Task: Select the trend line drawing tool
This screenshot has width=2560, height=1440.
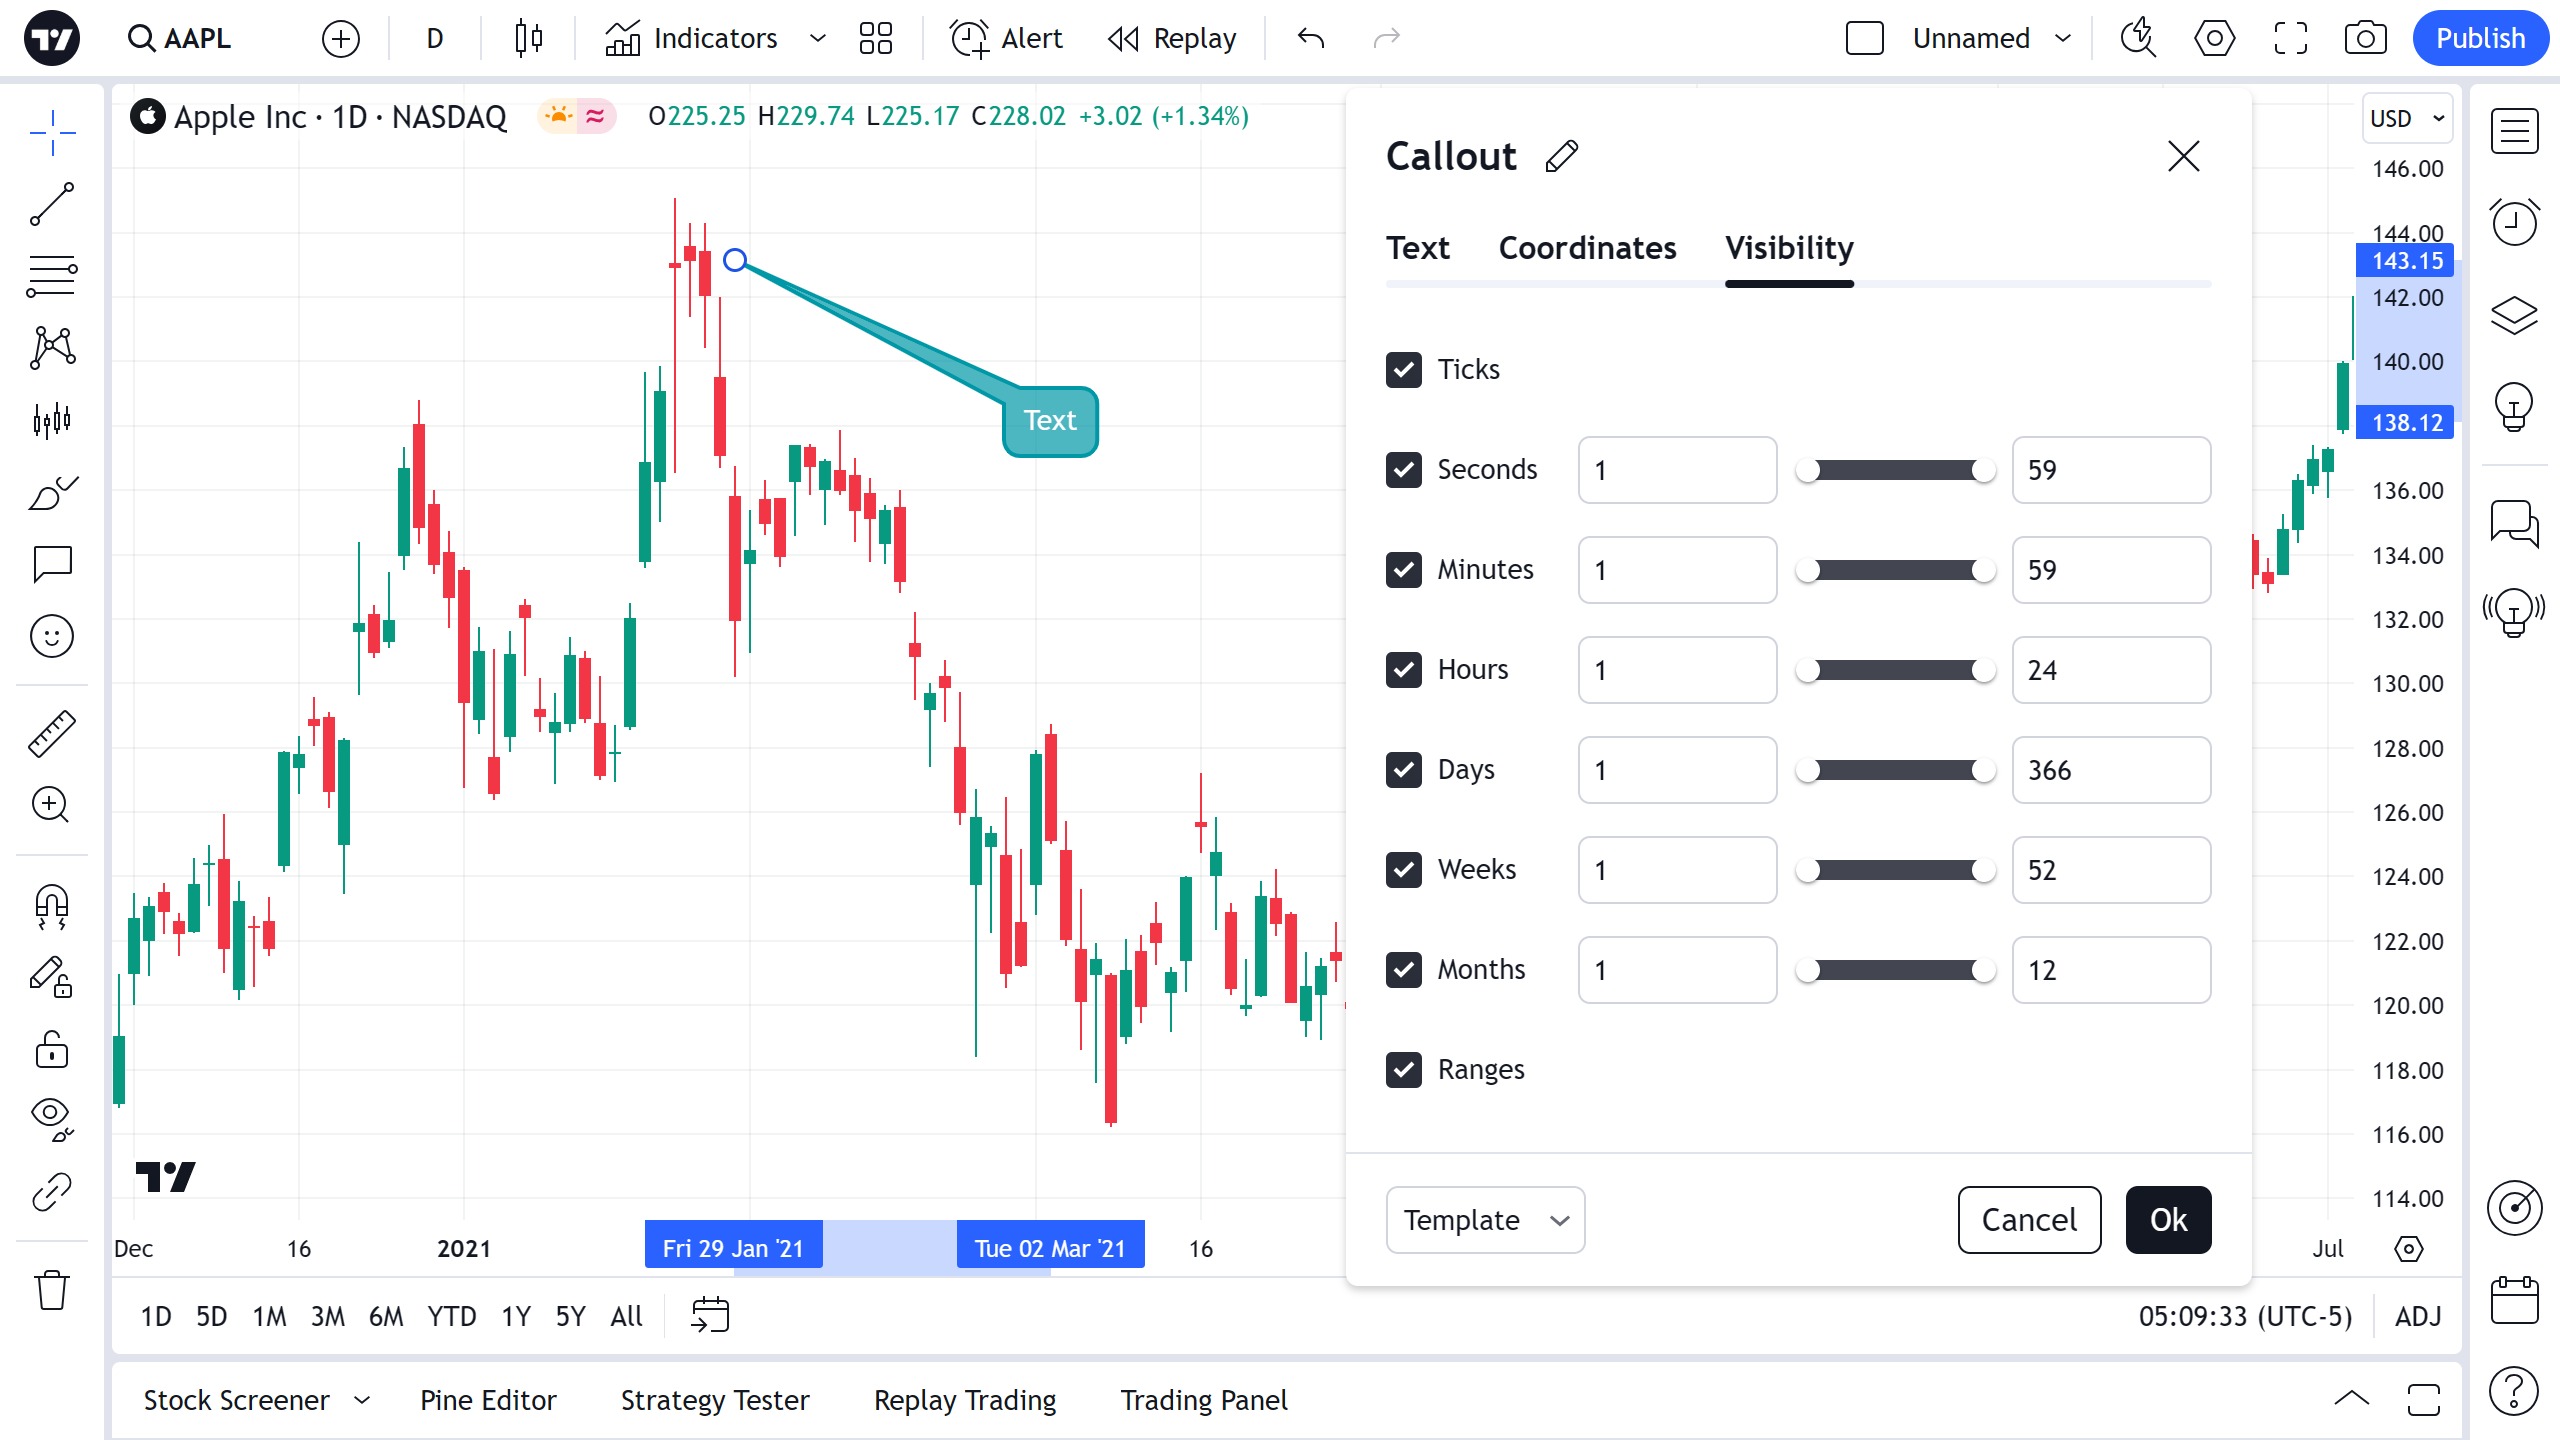Action: (52, 204)
